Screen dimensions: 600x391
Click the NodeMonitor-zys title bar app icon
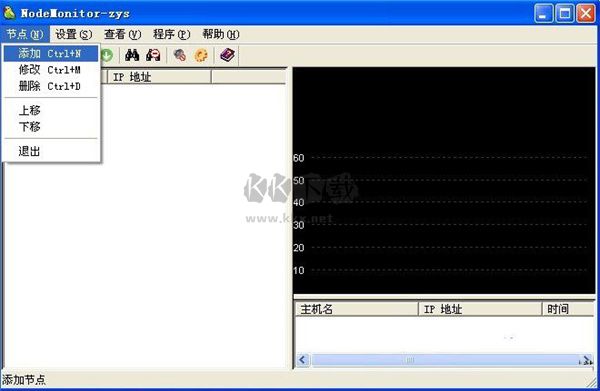9,13
